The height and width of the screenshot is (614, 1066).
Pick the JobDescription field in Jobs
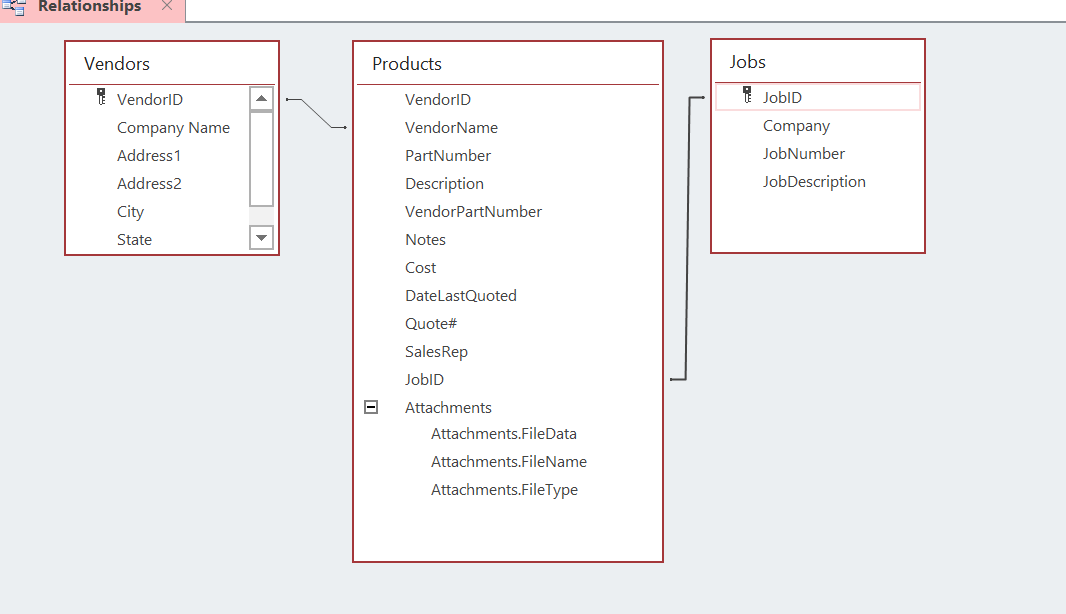[814, 182]
